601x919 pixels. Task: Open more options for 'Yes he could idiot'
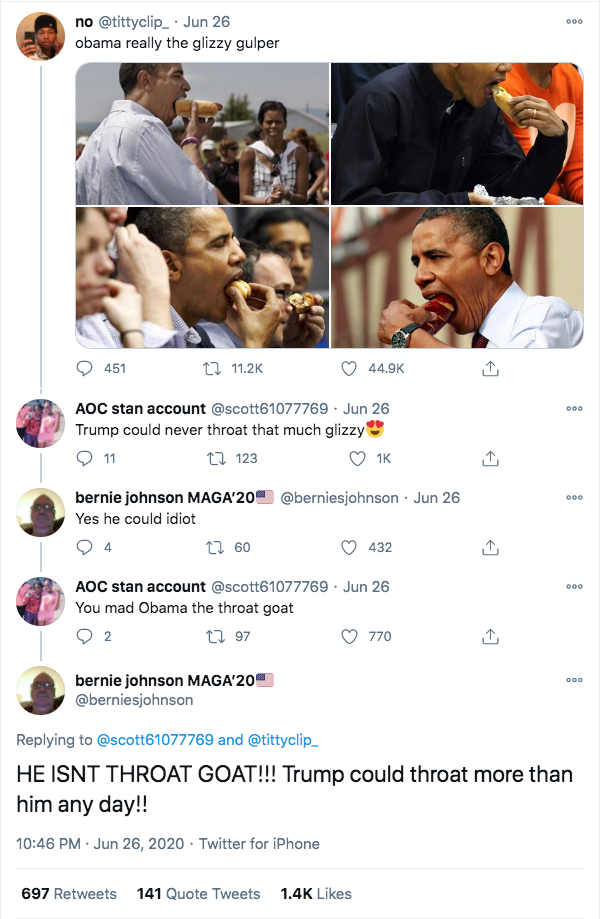[x=575, y=498]
